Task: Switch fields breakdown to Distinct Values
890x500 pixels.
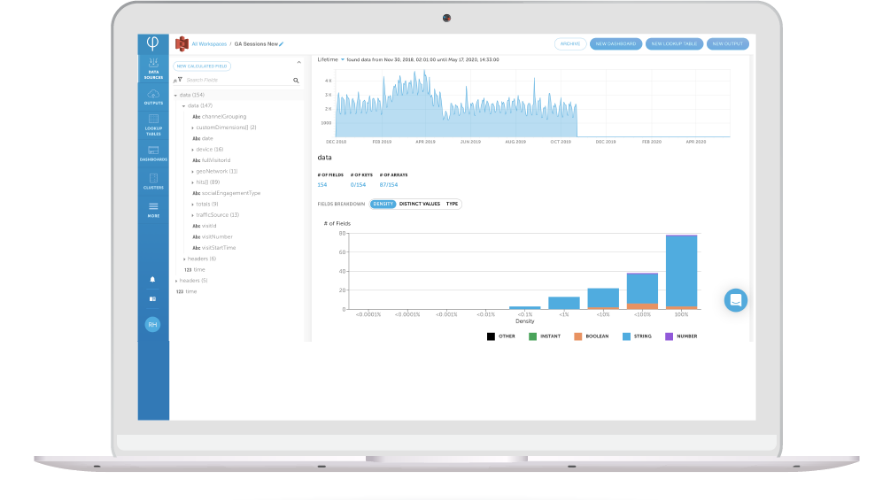Action: click(x=419, y=204)
